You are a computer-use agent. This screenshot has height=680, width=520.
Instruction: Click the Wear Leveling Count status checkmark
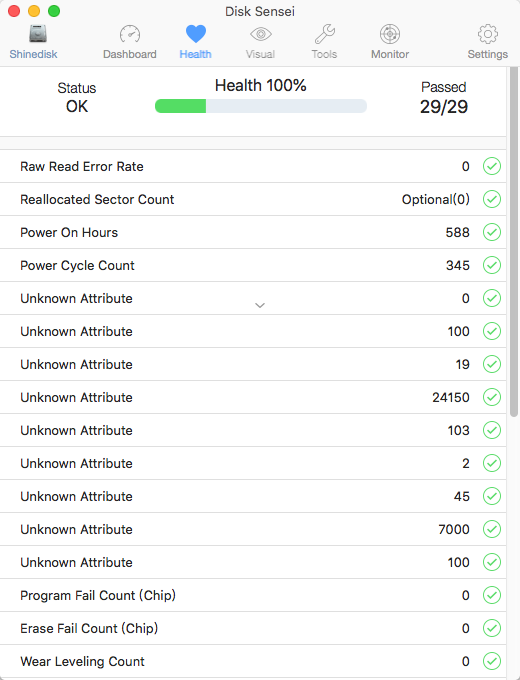pyautogui.click(x=492, y=661)
